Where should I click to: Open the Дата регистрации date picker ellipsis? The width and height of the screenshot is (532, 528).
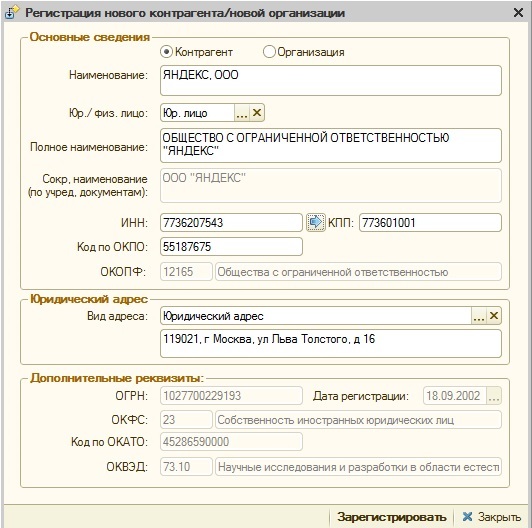coord(494,396)
